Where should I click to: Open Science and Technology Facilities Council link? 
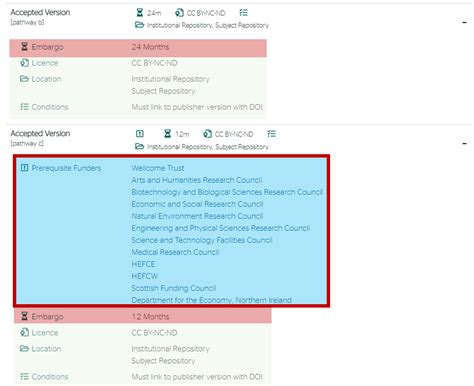202,240
